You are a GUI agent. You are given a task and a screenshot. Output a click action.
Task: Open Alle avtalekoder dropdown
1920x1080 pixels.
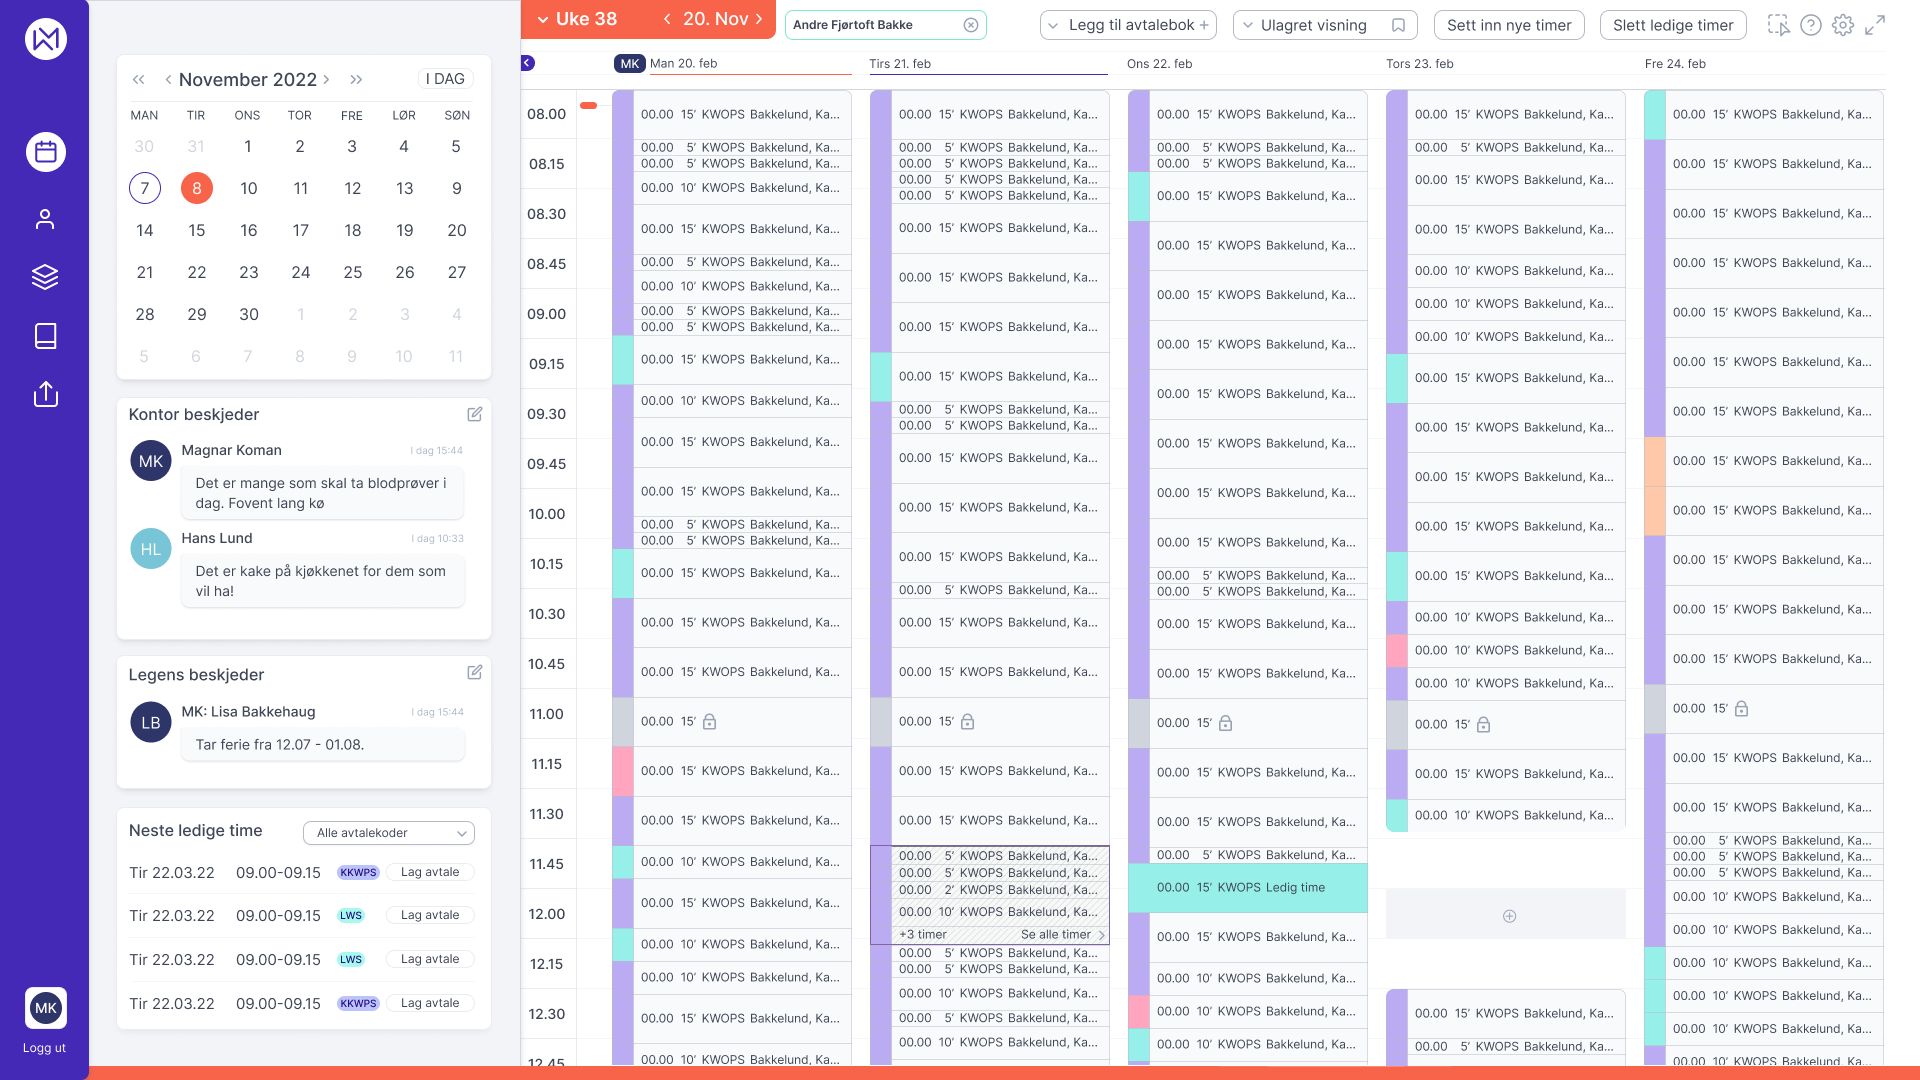[x=389, y=833]
